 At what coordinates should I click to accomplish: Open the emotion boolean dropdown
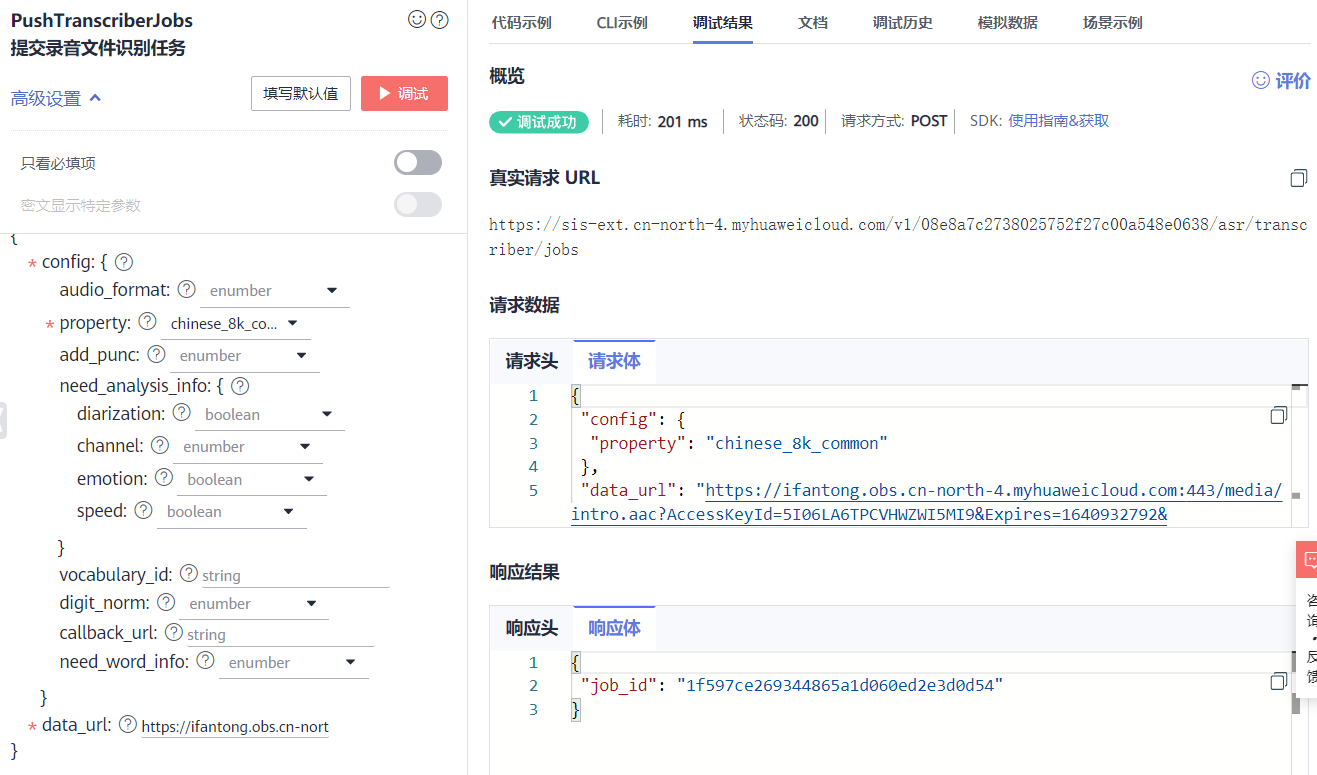tap(250, 479)
